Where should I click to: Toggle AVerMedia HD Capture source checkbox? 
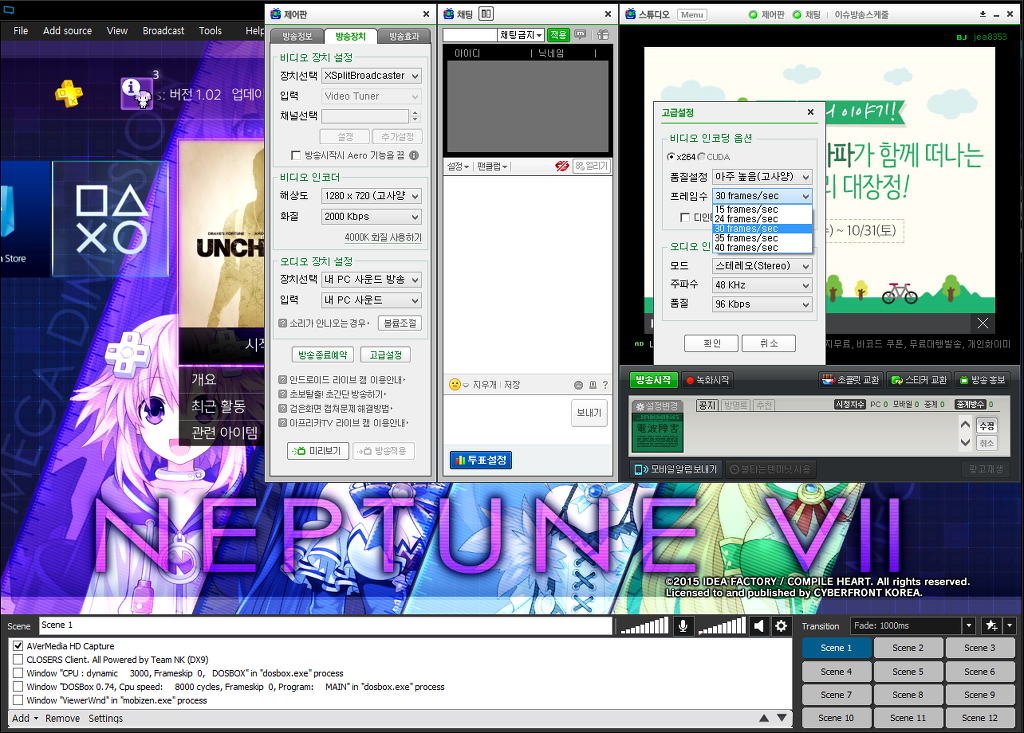(x=18, y=646)
